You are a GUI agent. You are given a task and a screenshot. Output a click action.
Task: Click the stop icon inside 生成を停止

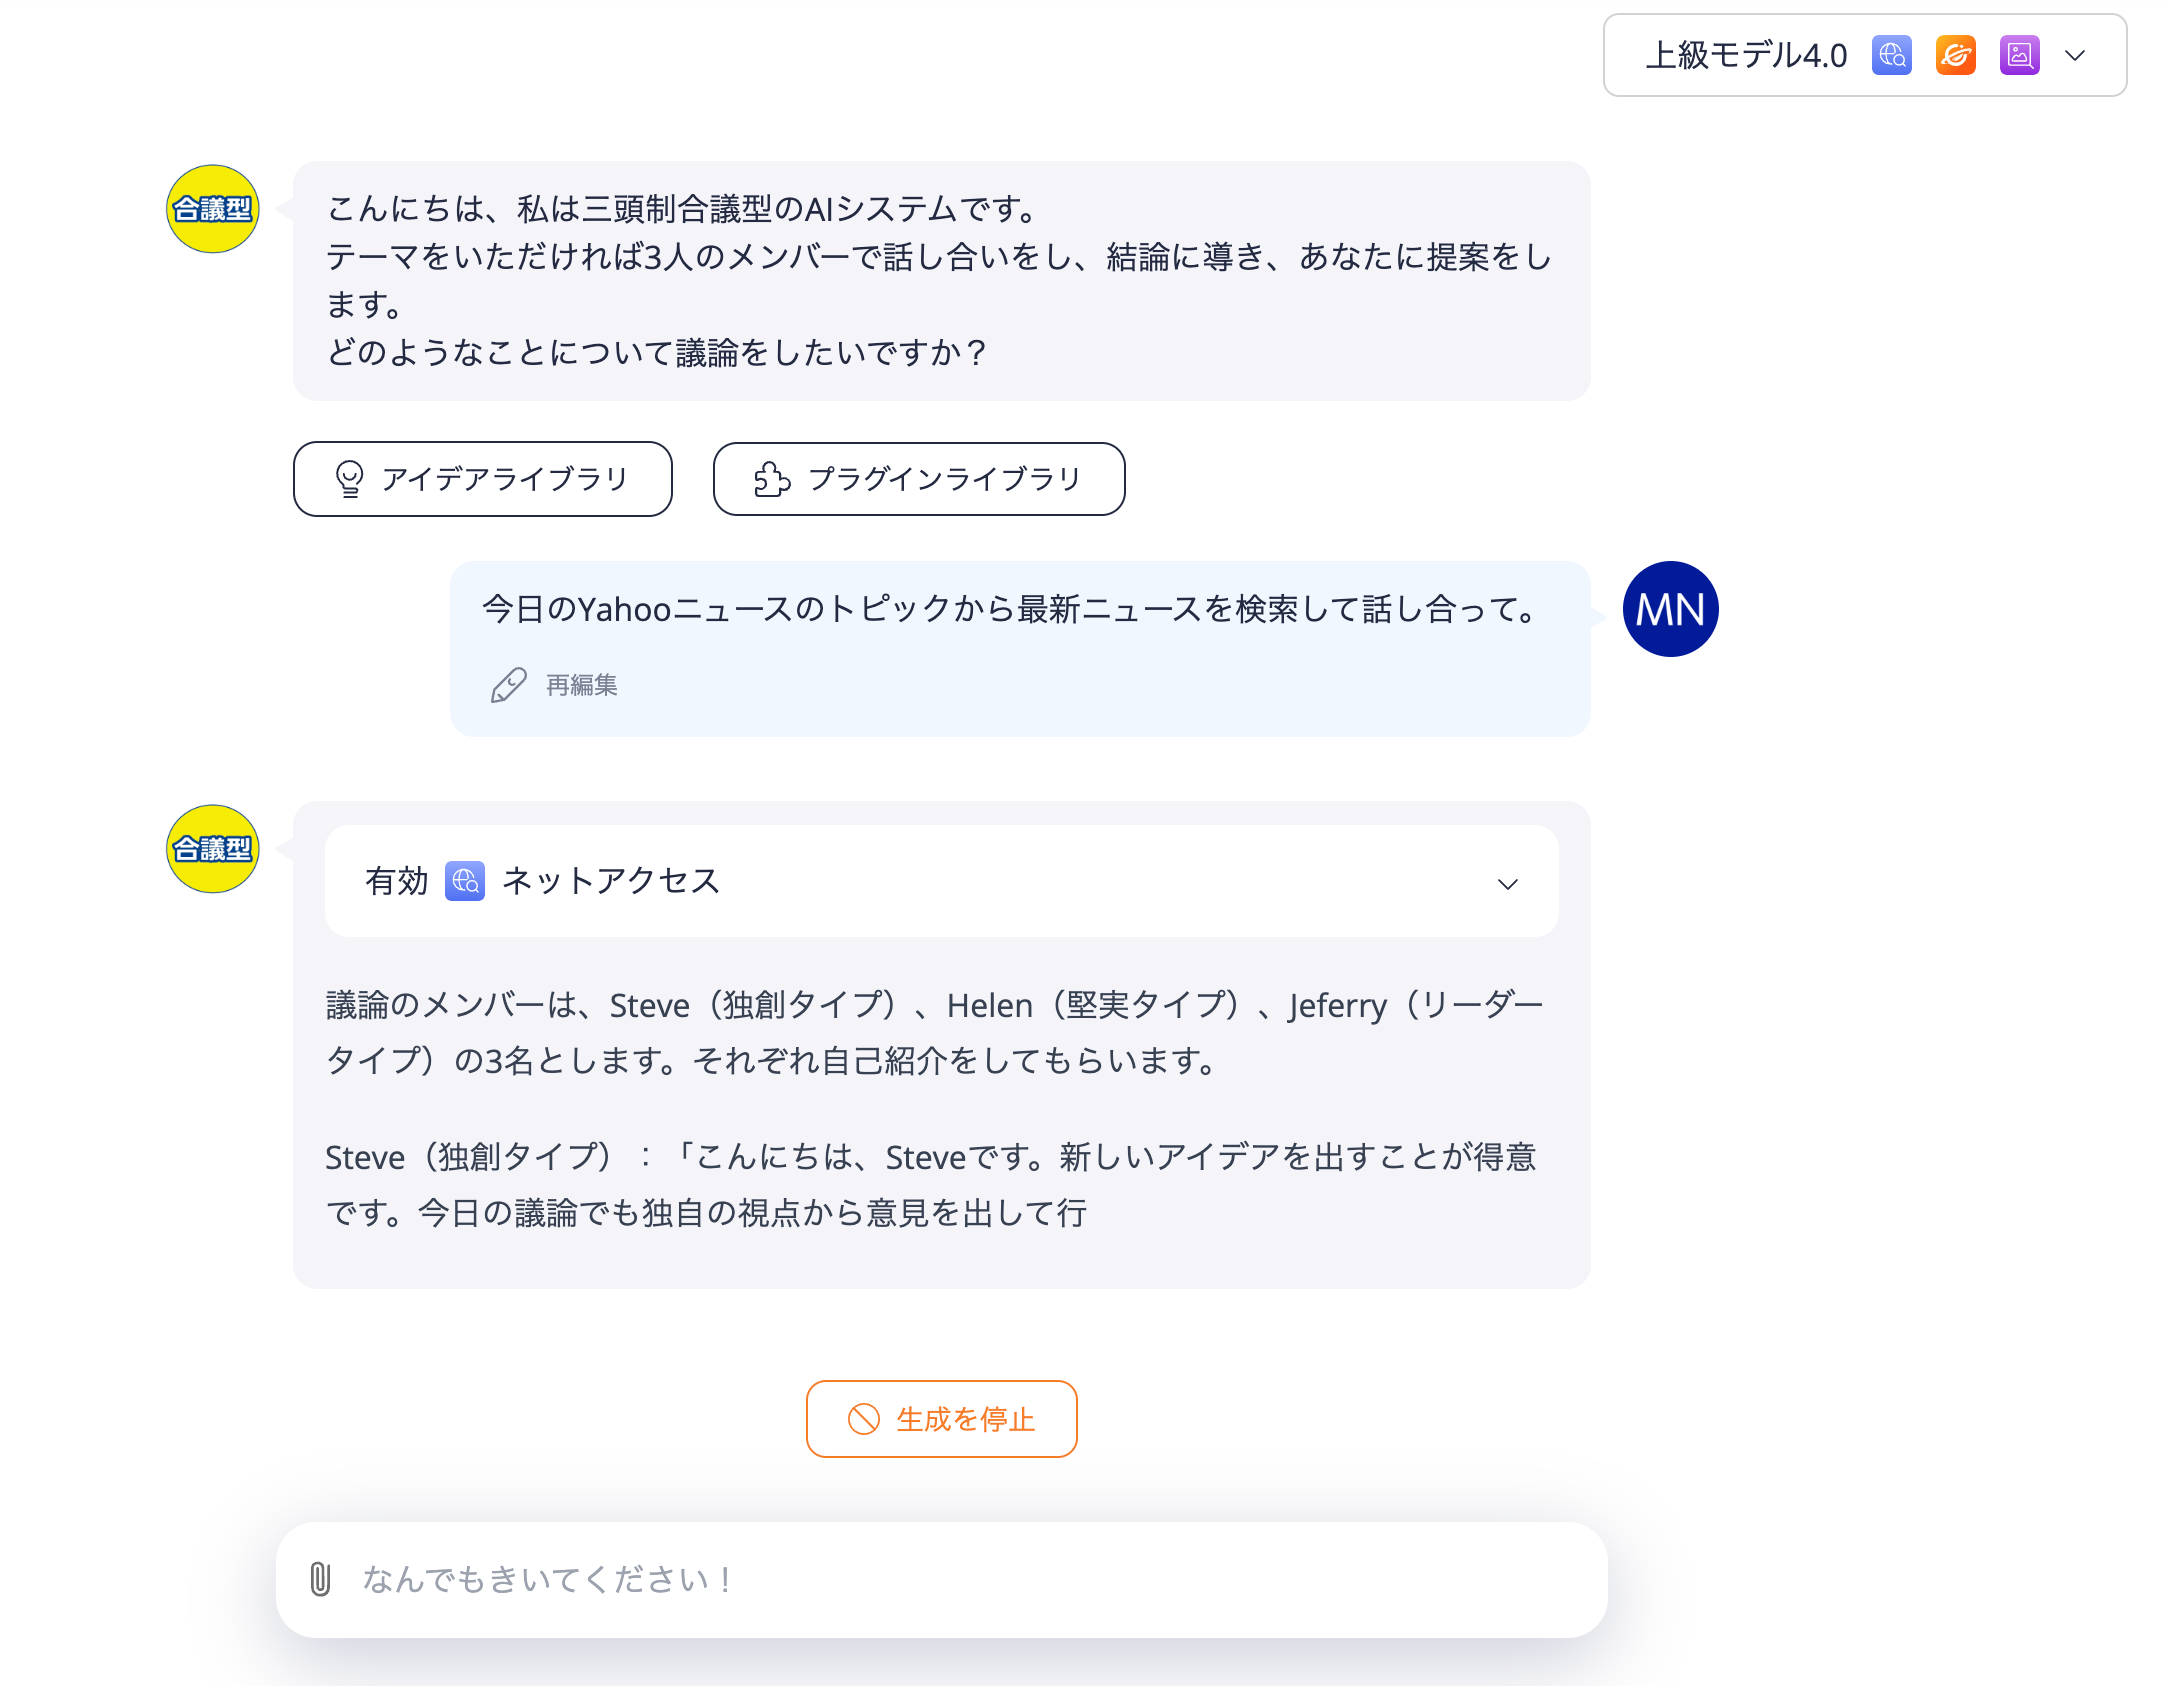pos(864,1419)
